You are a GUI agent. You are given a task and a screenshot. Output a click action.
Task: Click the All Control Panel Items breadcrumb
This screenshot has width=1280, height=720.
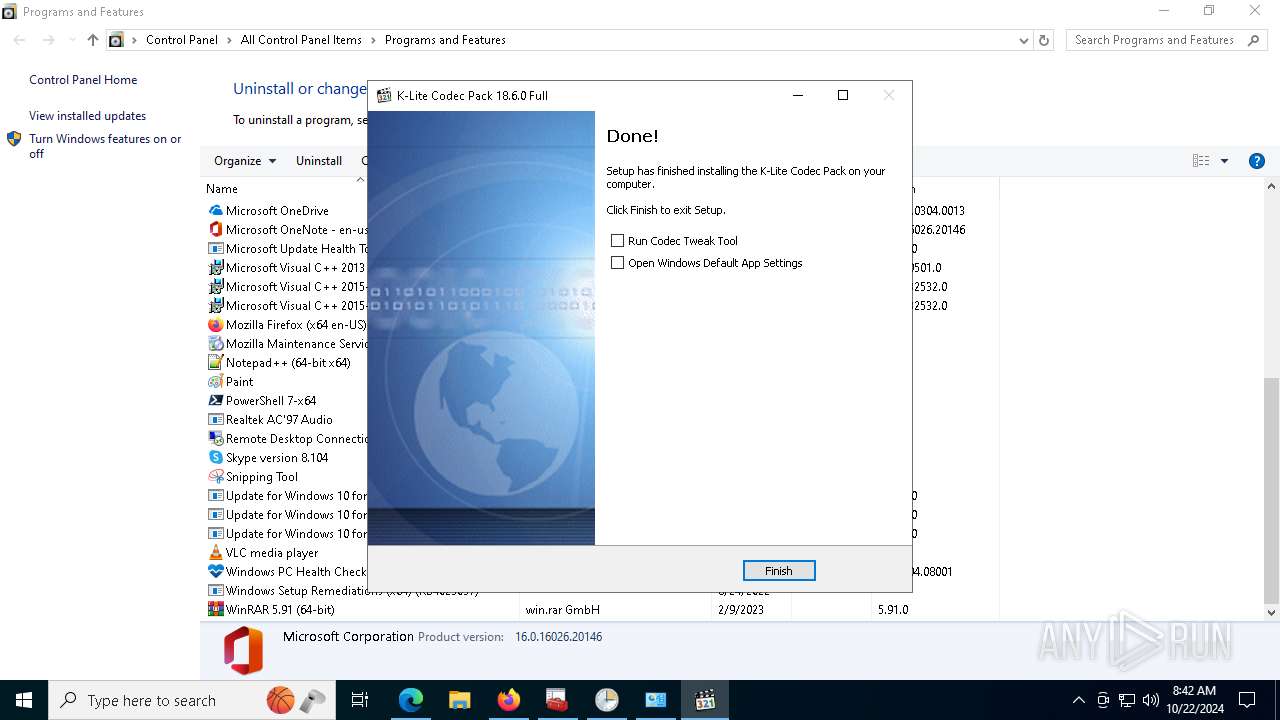pyautogui.click(x=301, y=40)
